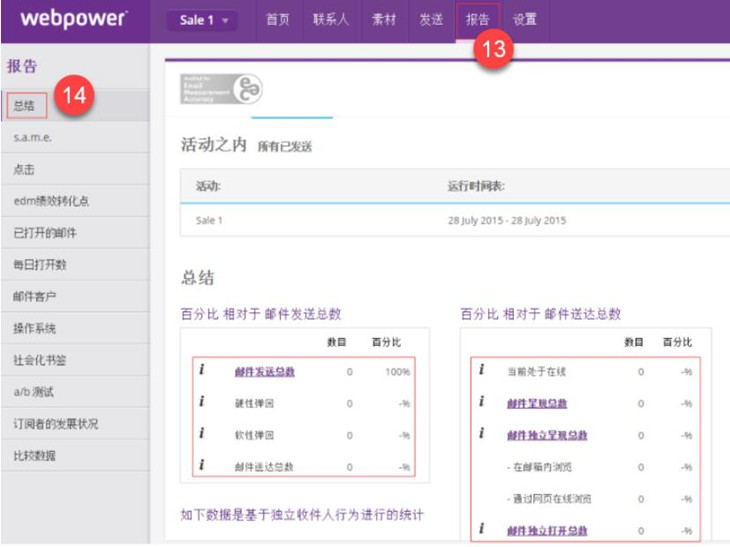730x547 pixels.
Task: Click the 在邮箱内浏览 row label
Action: tap(540, 467)
